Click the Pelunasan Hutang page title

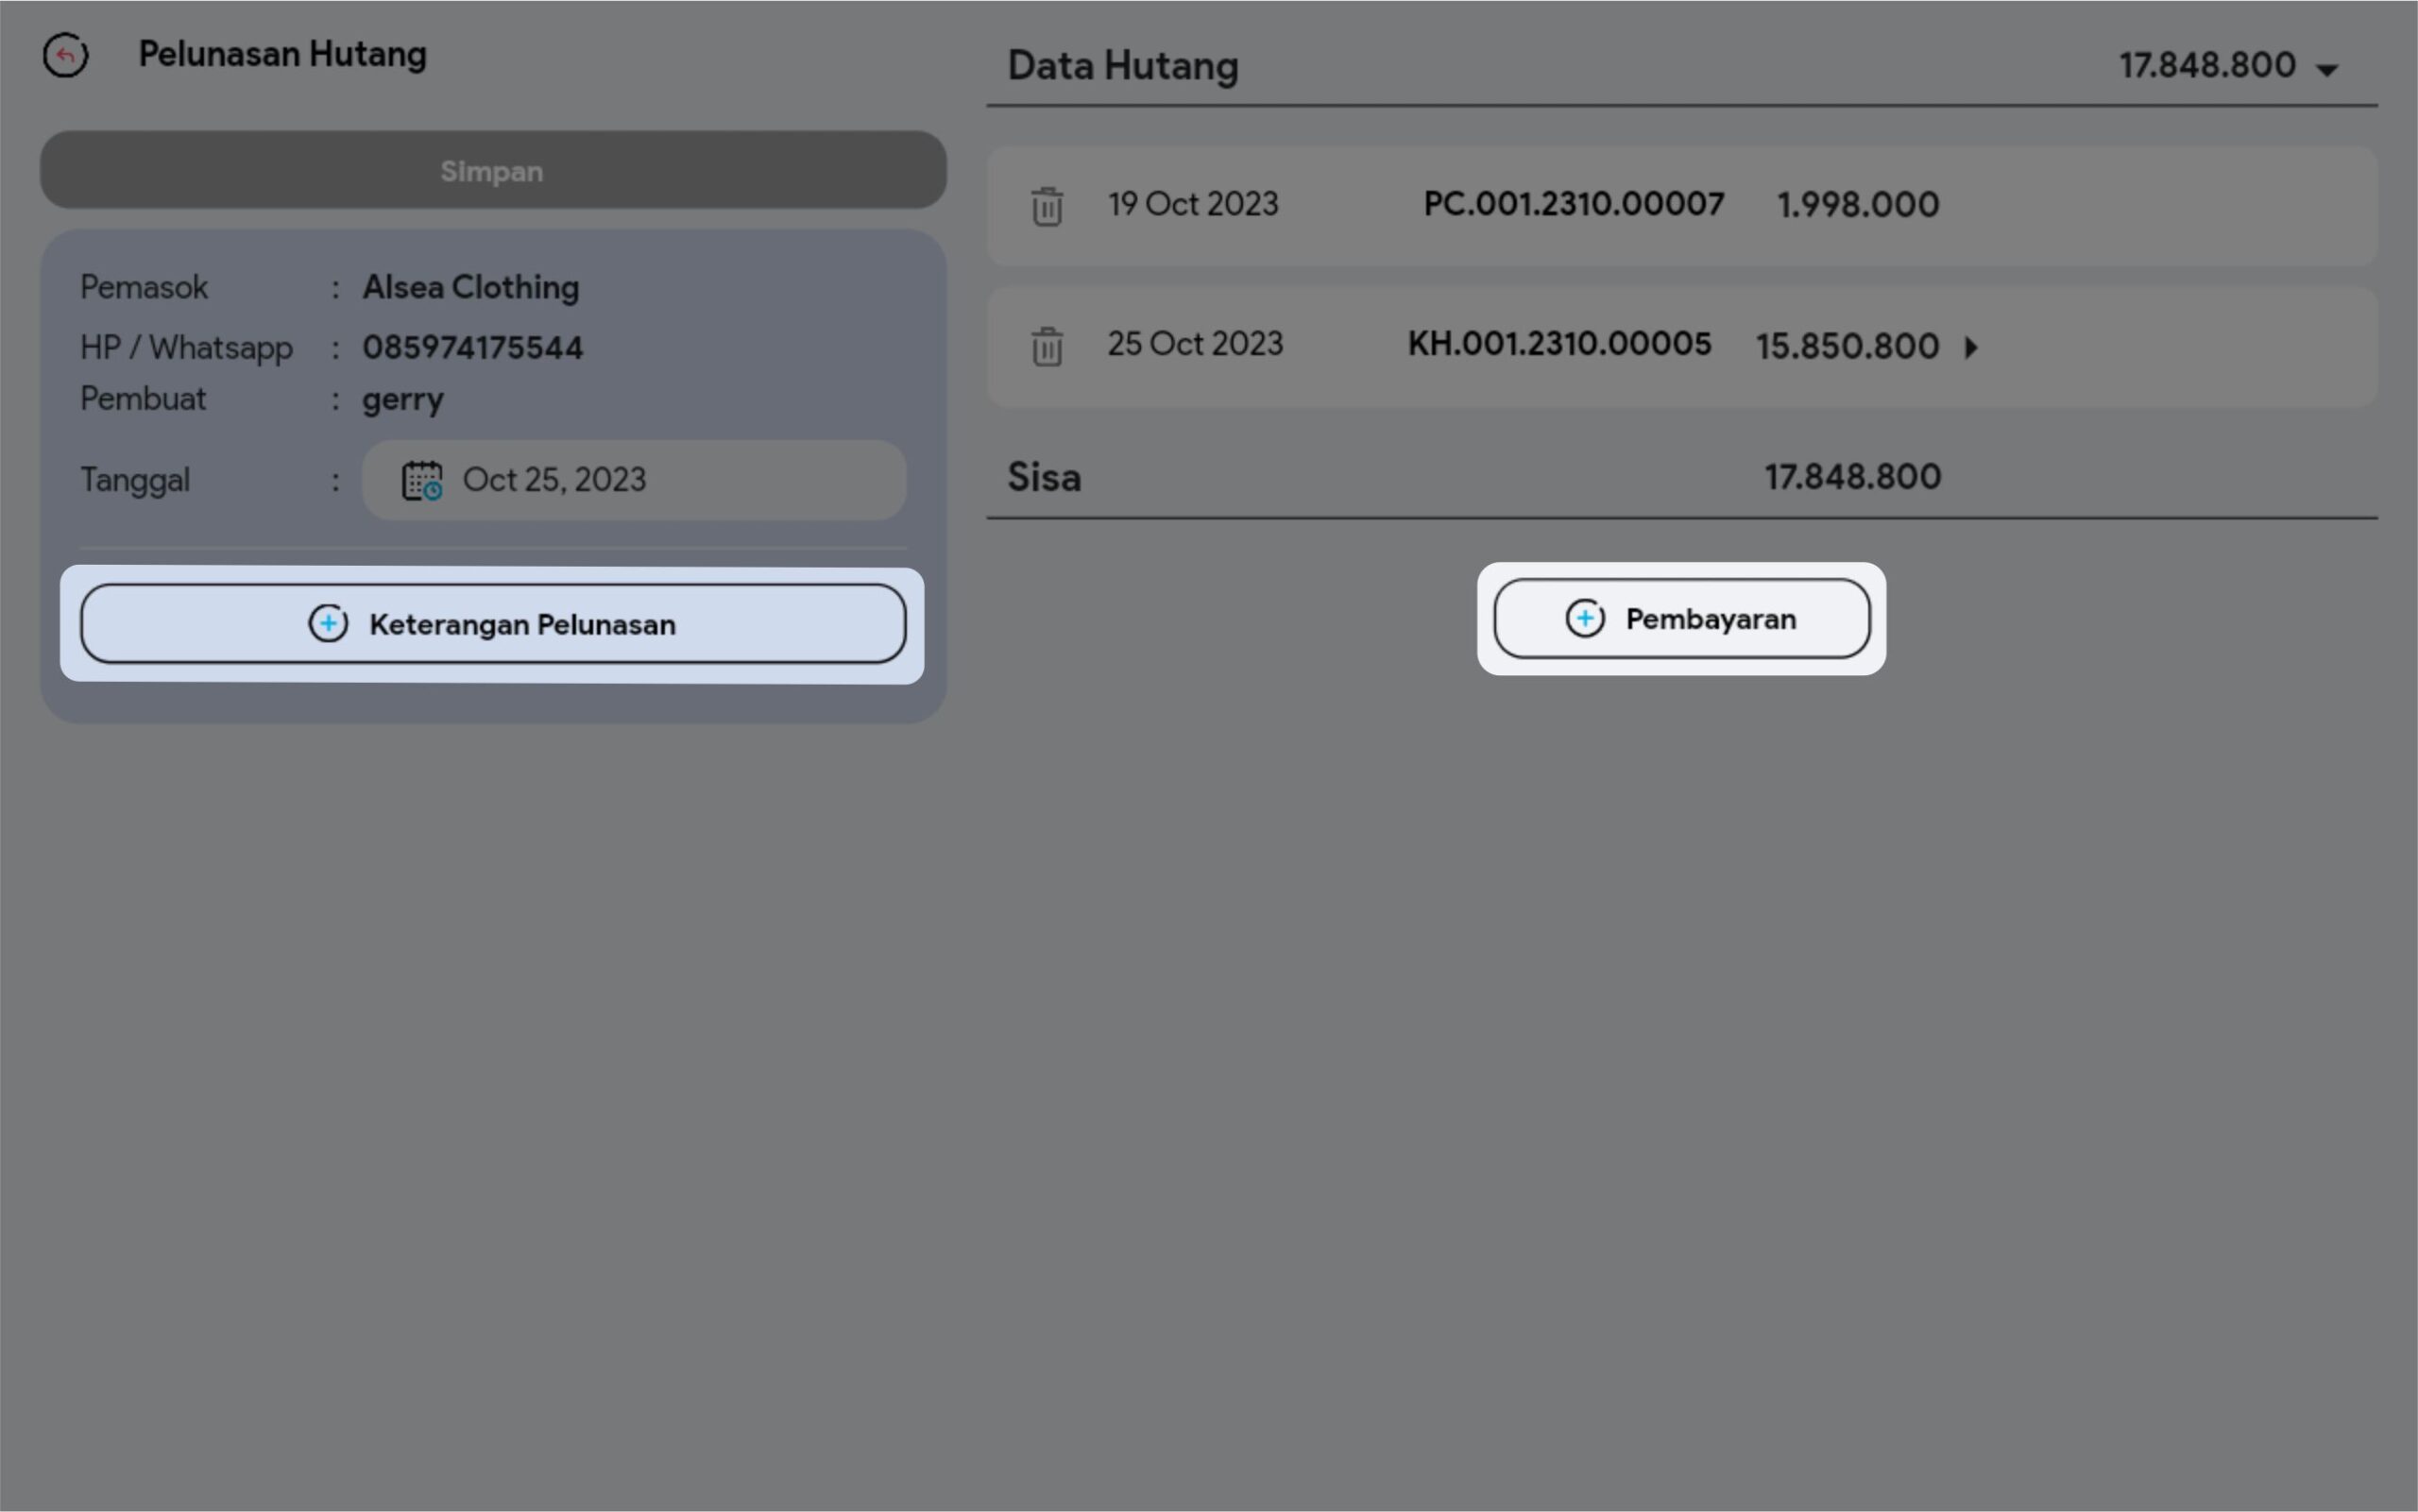[282, 54]
